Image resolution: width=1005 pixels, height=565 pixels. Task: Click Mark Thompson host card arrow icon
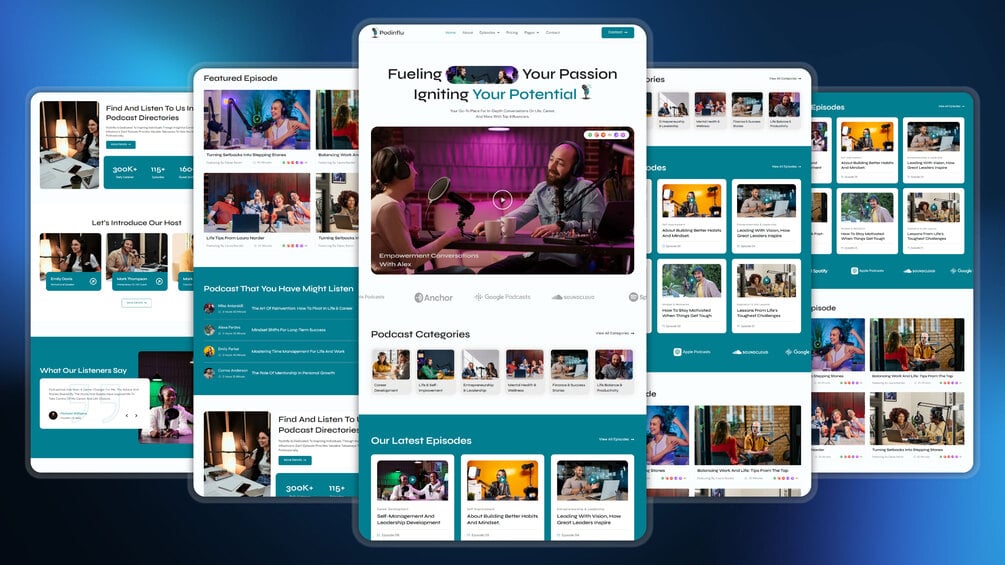159,281
